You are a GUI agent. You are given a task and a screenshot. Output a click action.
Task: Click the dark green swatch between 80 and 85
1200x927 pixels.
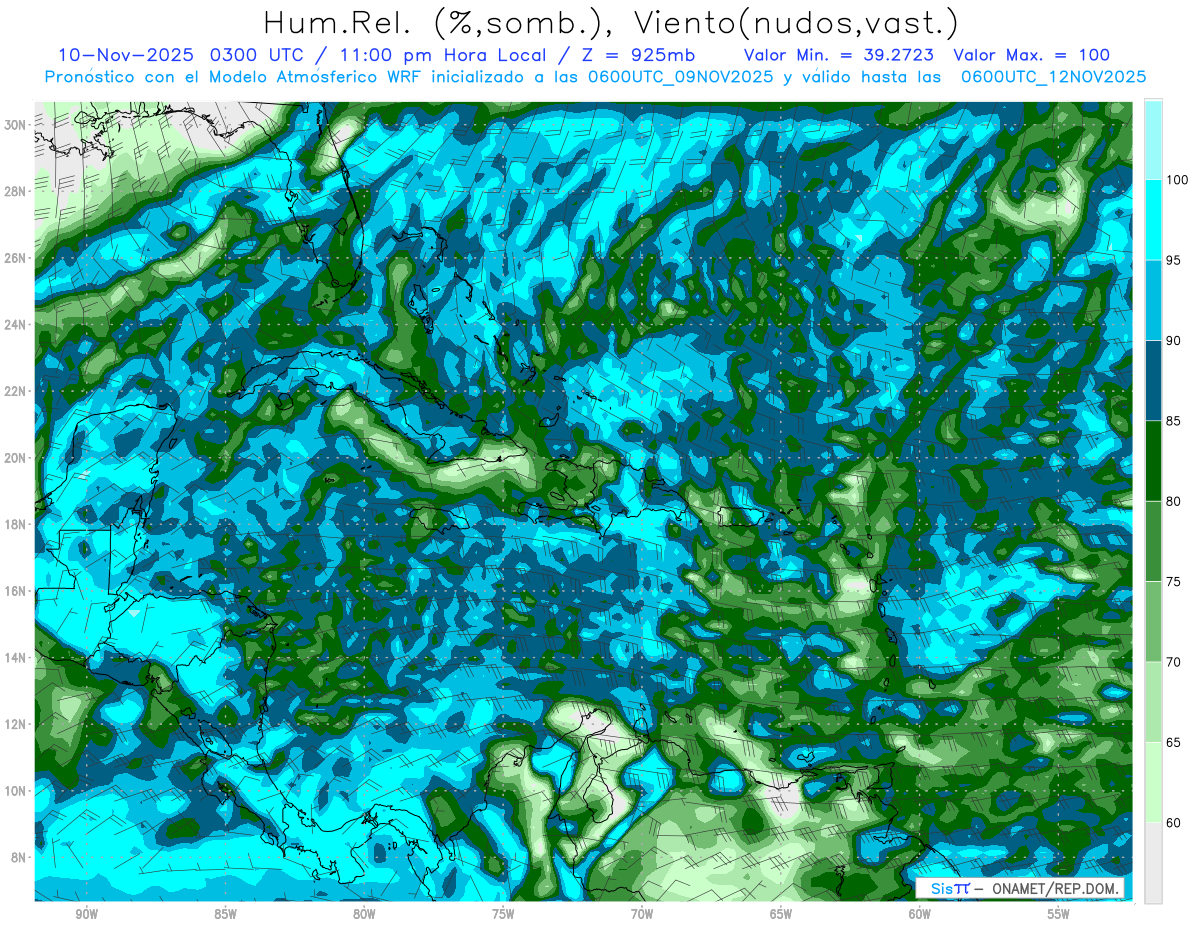tap(1153, 461)
